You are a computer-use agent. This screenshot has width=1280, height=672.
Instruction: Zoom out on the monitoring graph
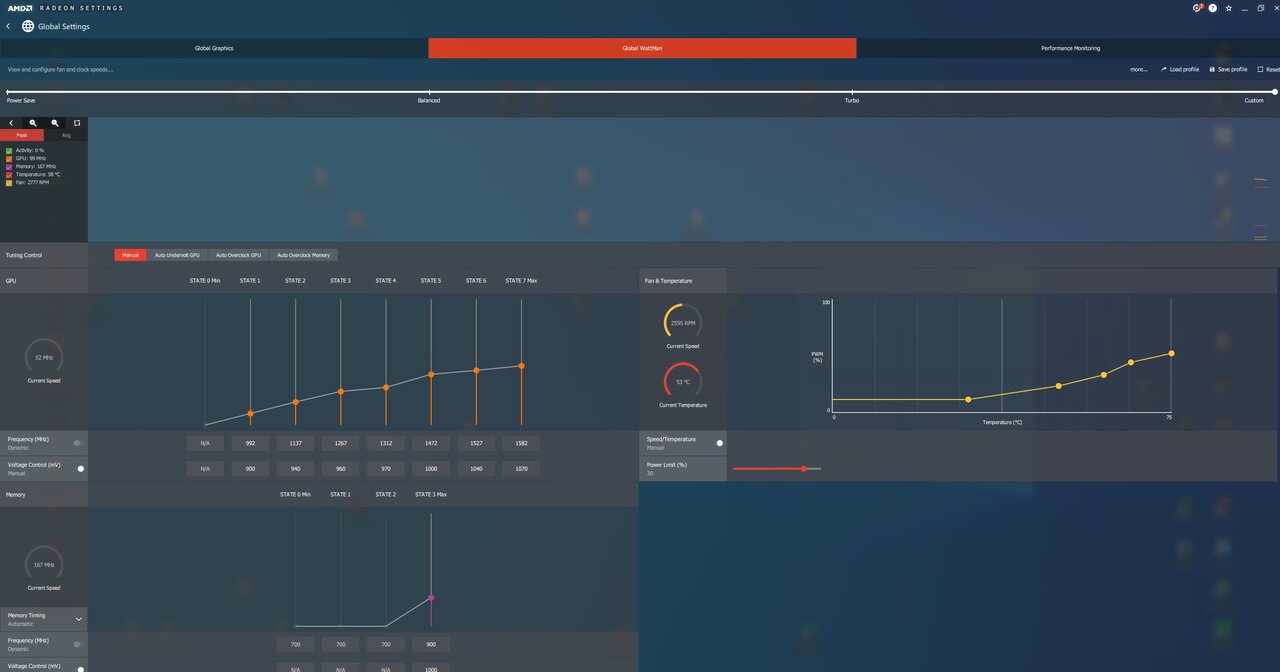click(x=55, y=123)
